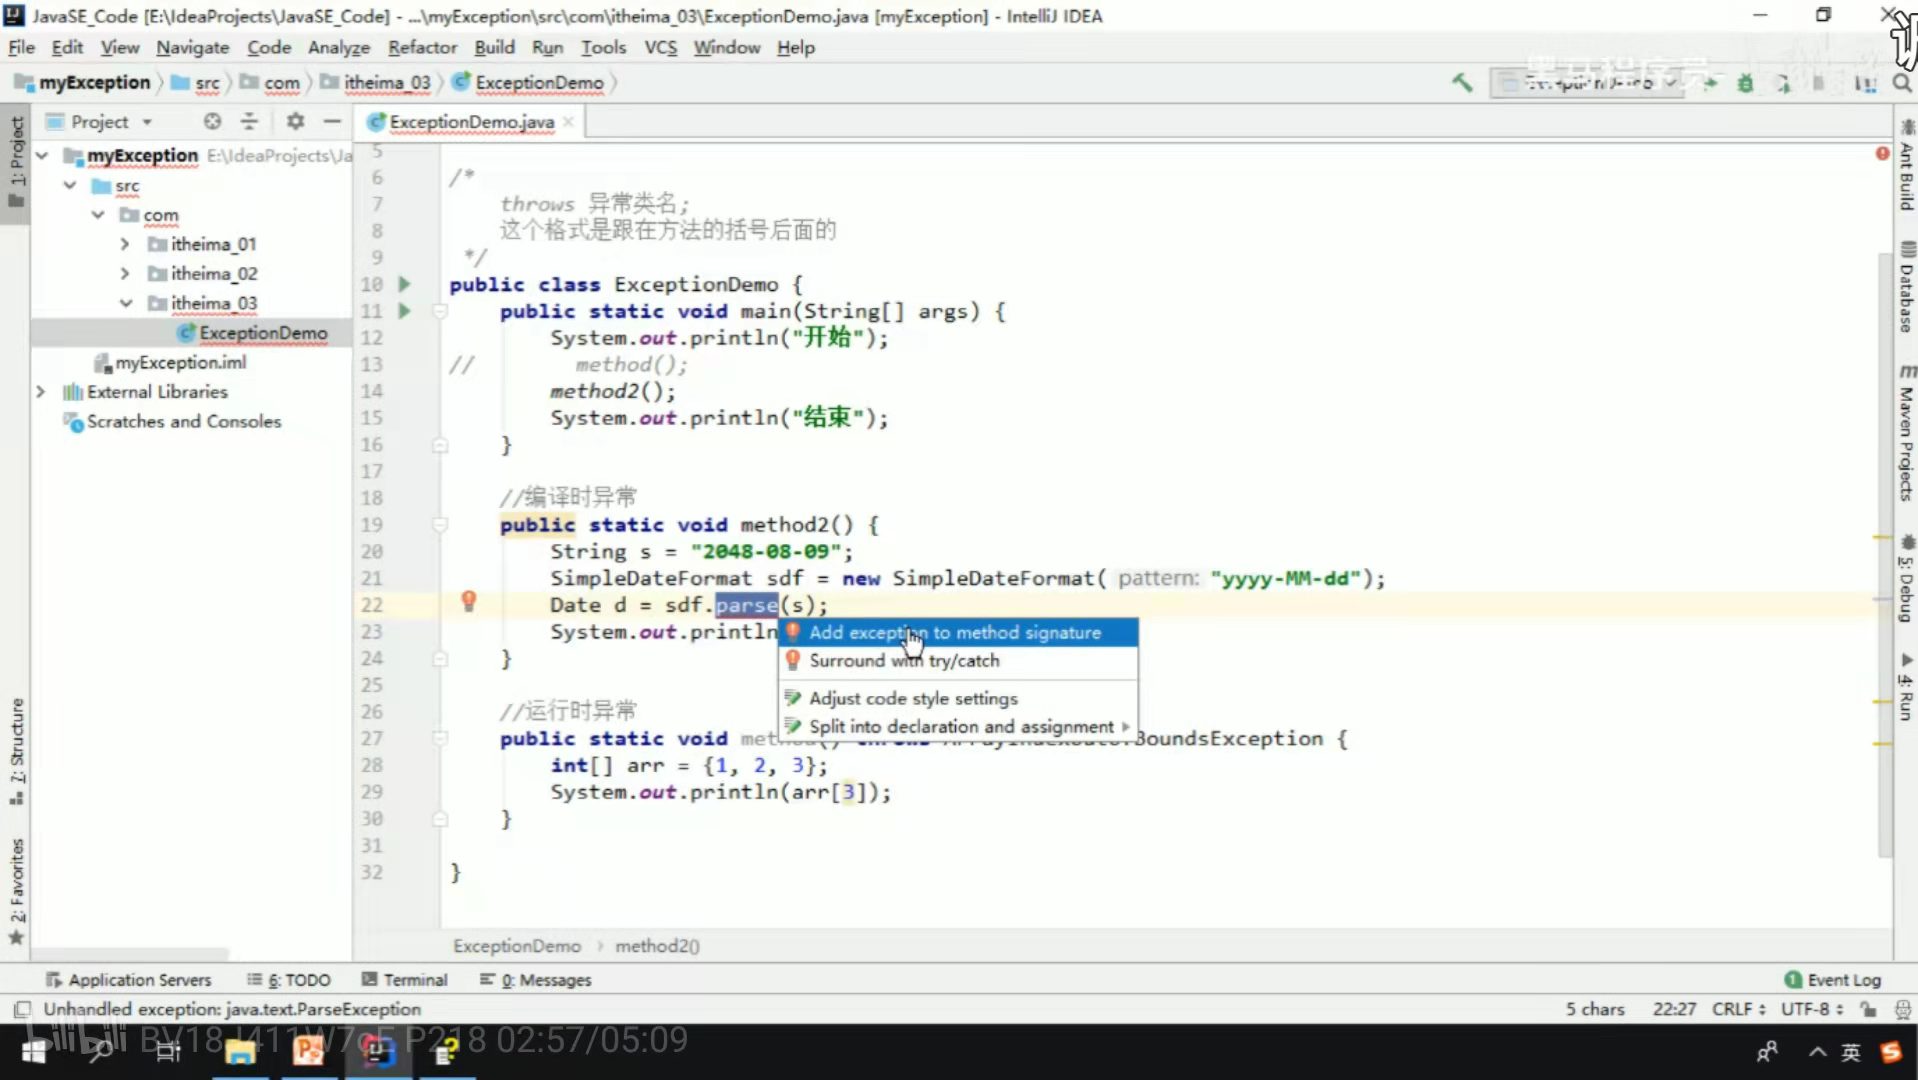Image resolution: width=1918 pixels, height=1080 pixels.
Task: Open the Refactor menu
Action: [421, 47]
